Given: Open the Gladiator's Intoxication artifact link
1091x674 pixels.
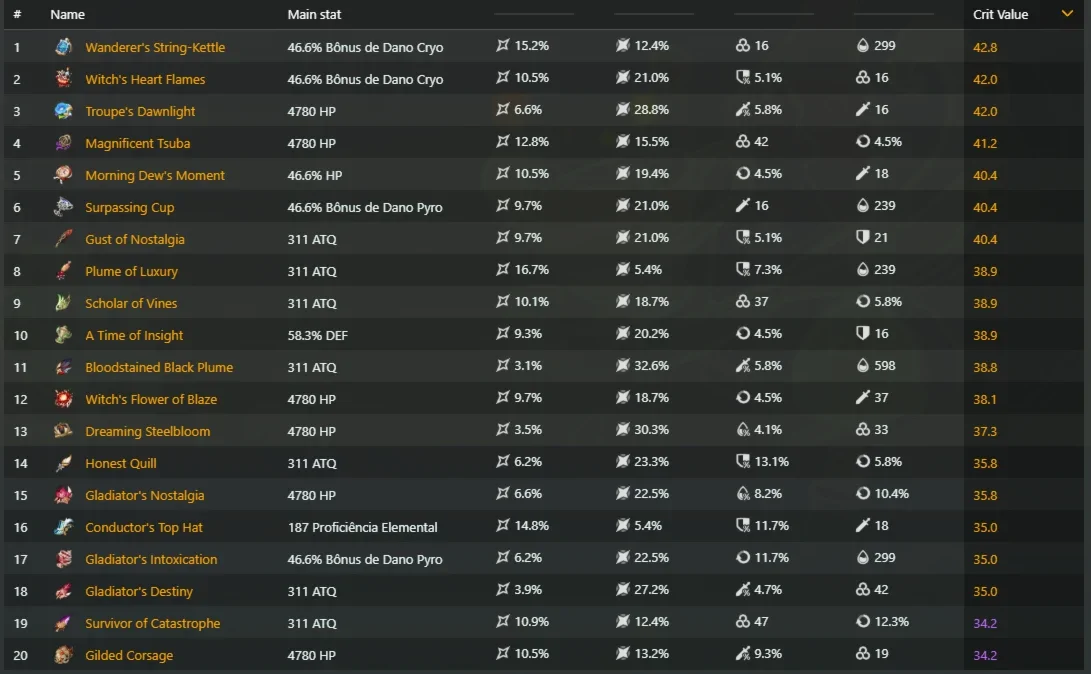Looking at the screenshot, I should [151, 559].
